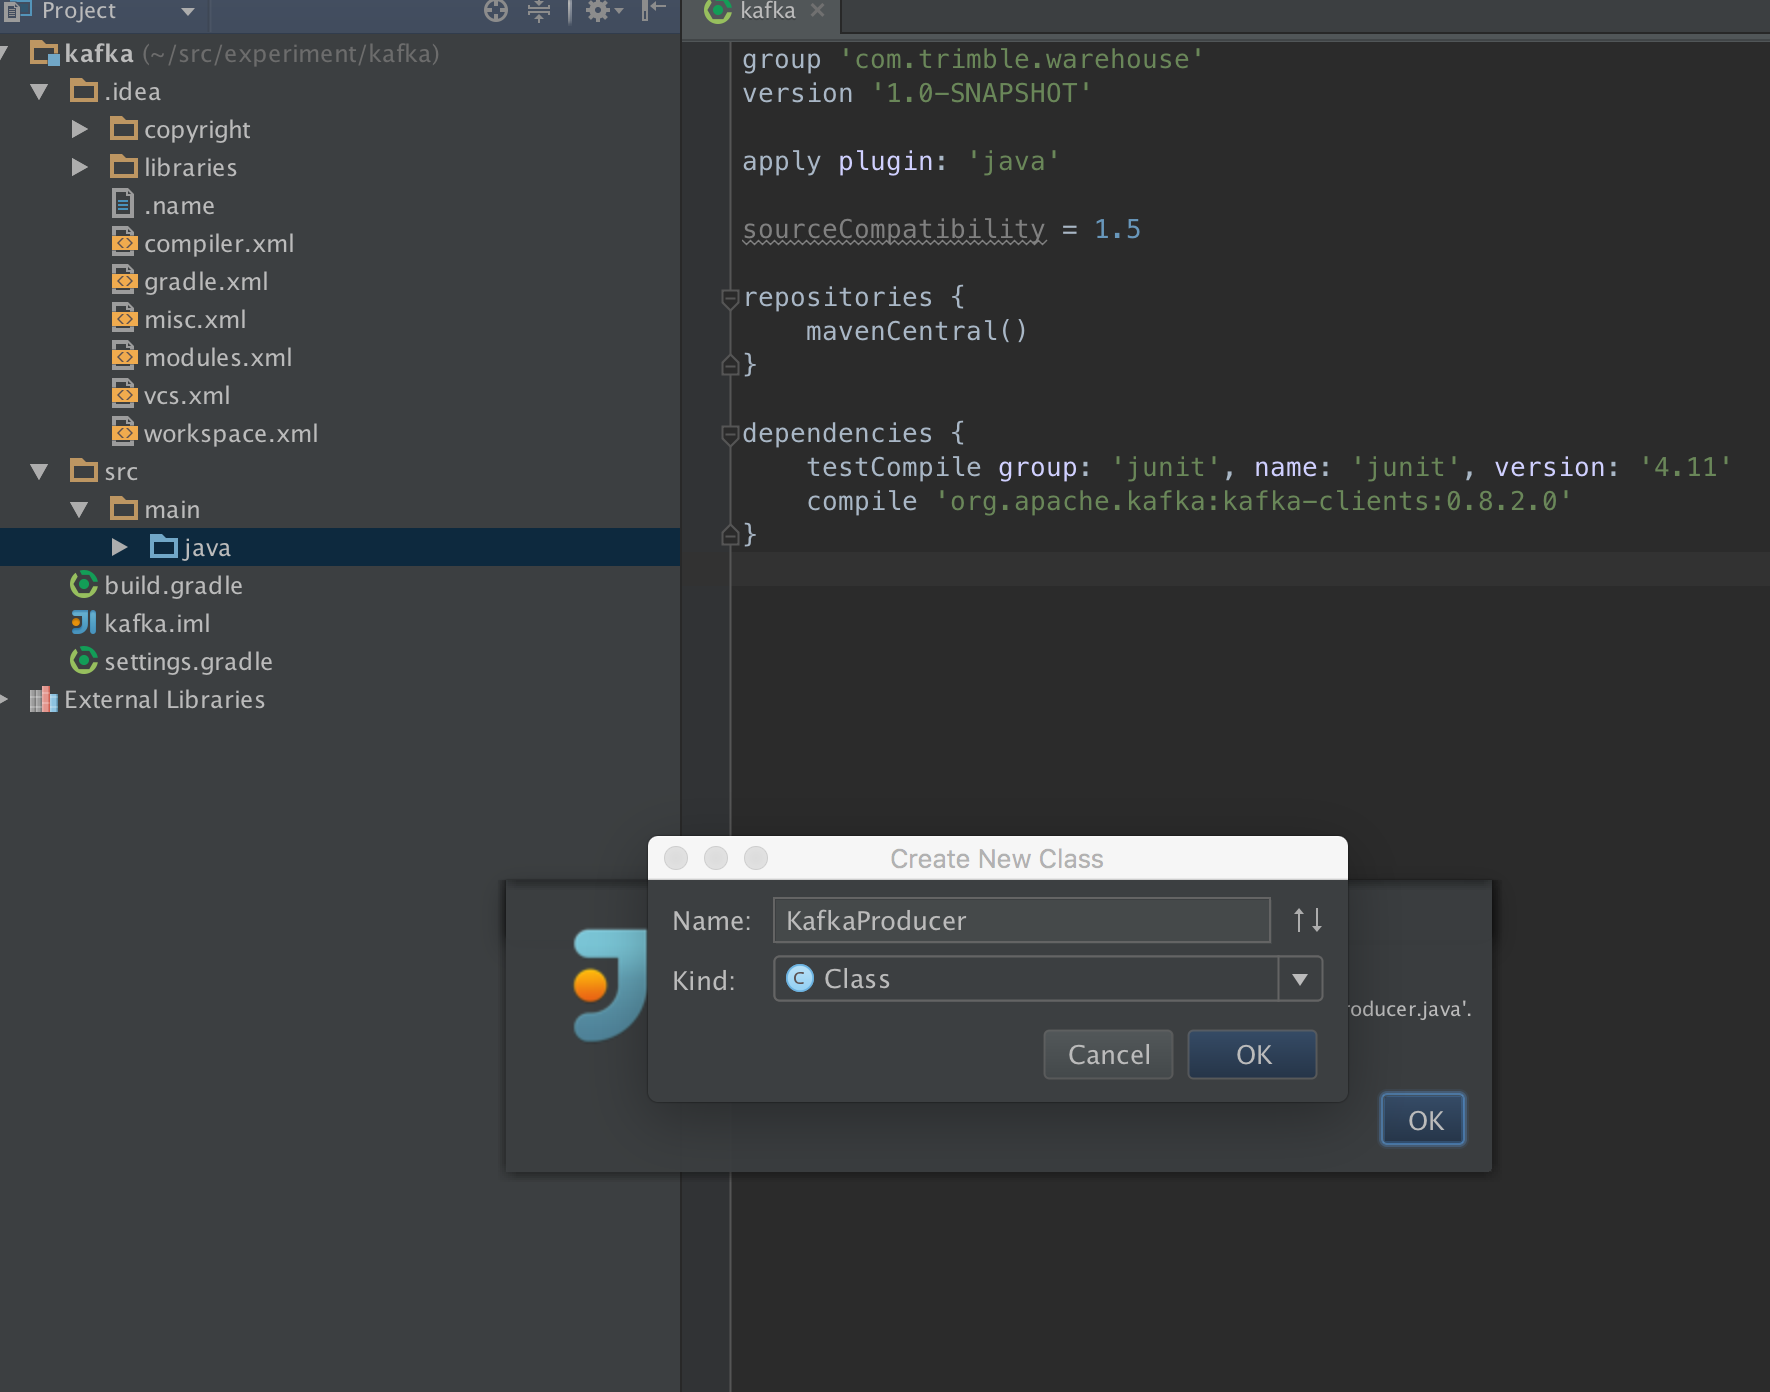
Task: Click the Kind combo box showing Class
Action: (1047, 979)
